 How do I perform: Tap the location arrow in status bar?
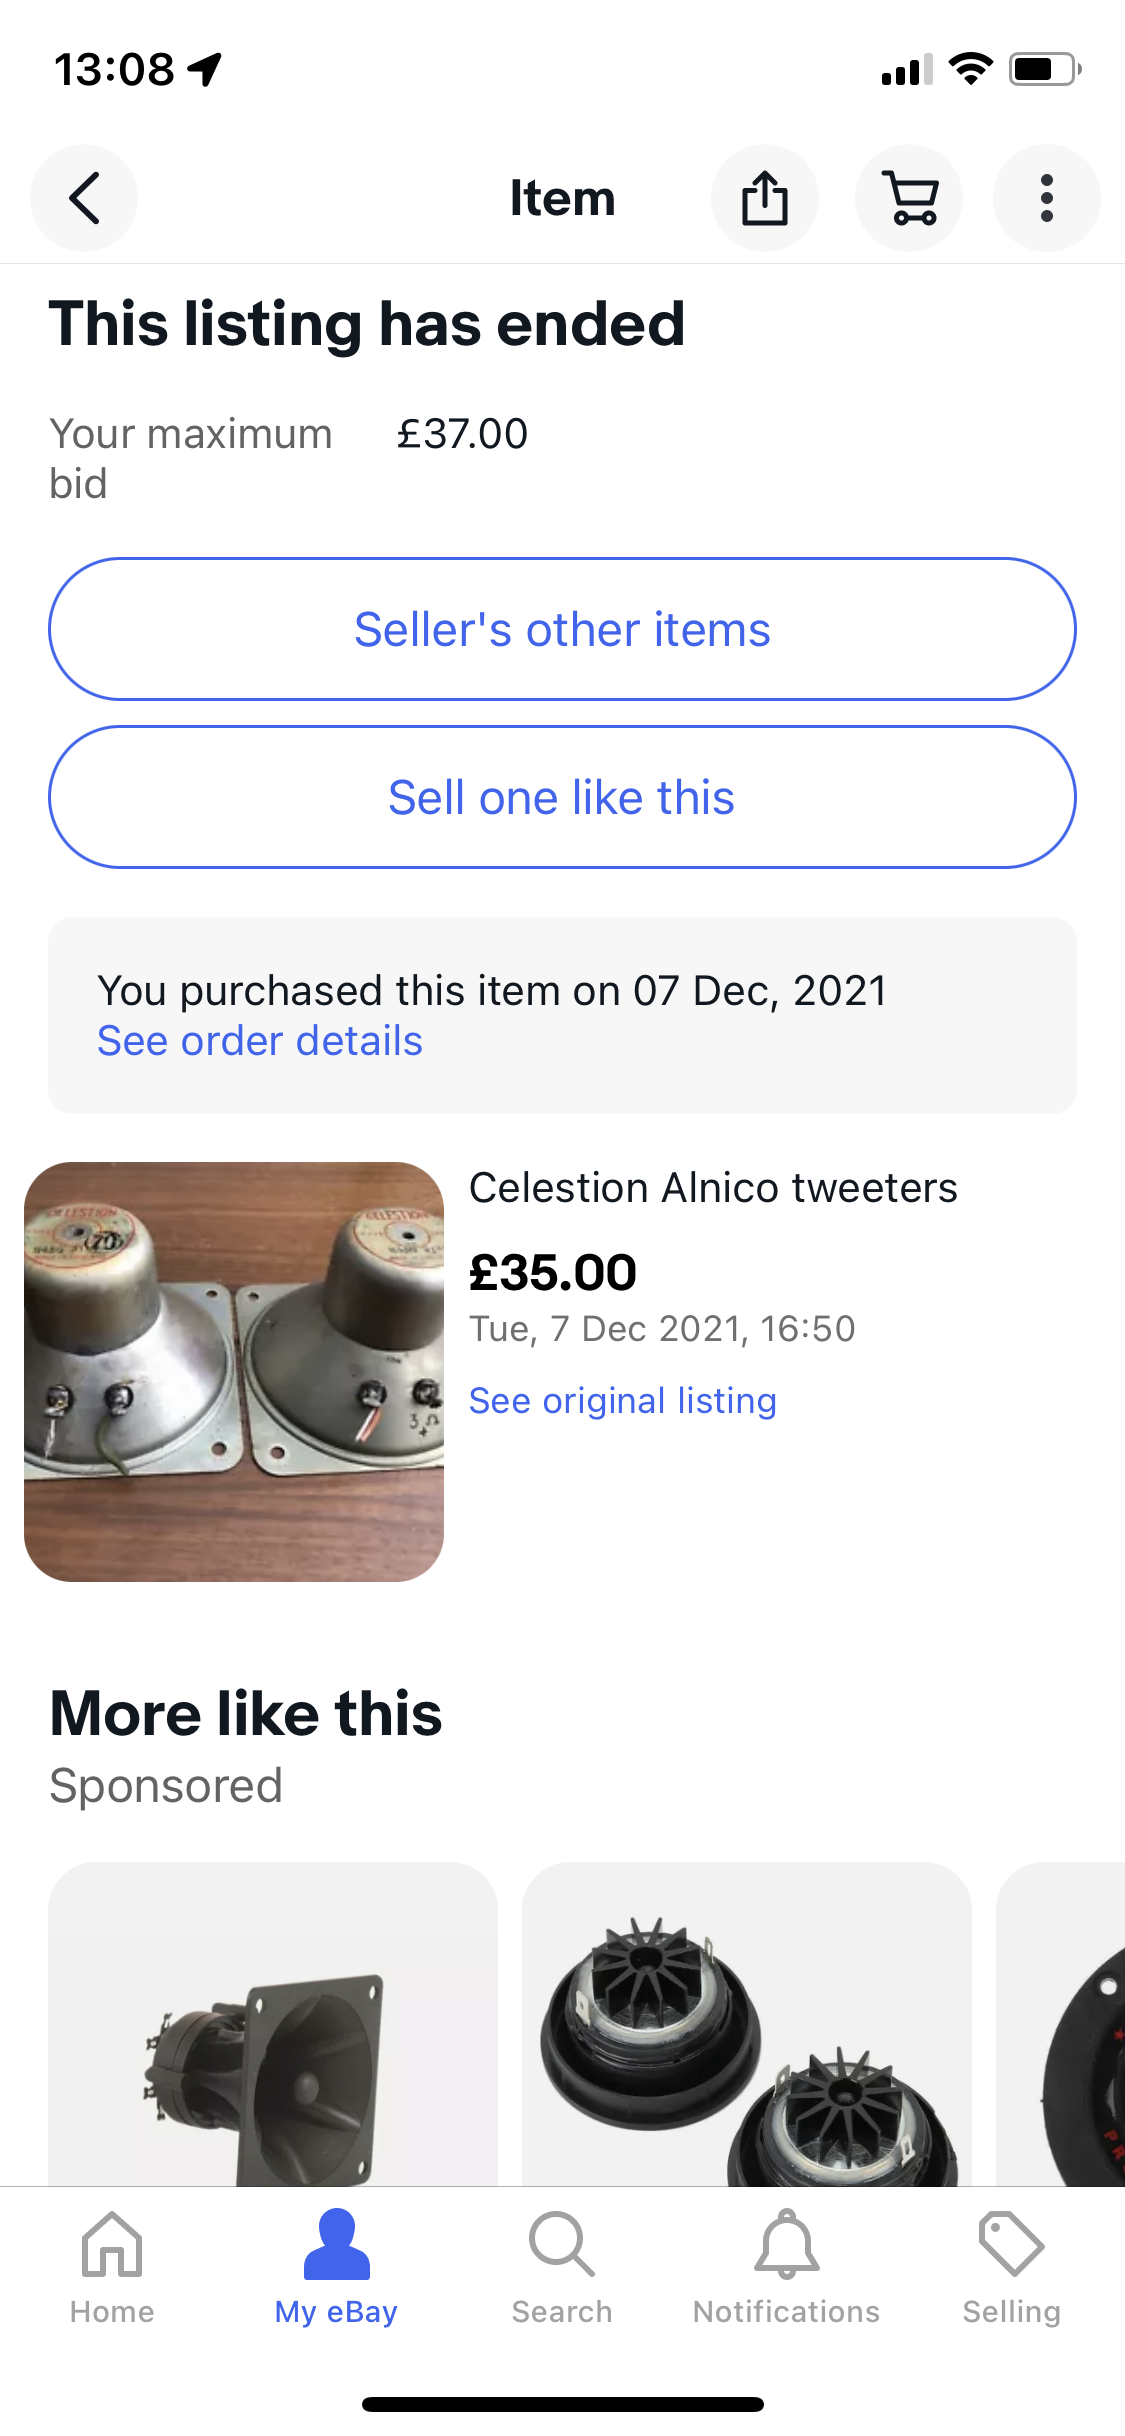(x=205, y=69)
